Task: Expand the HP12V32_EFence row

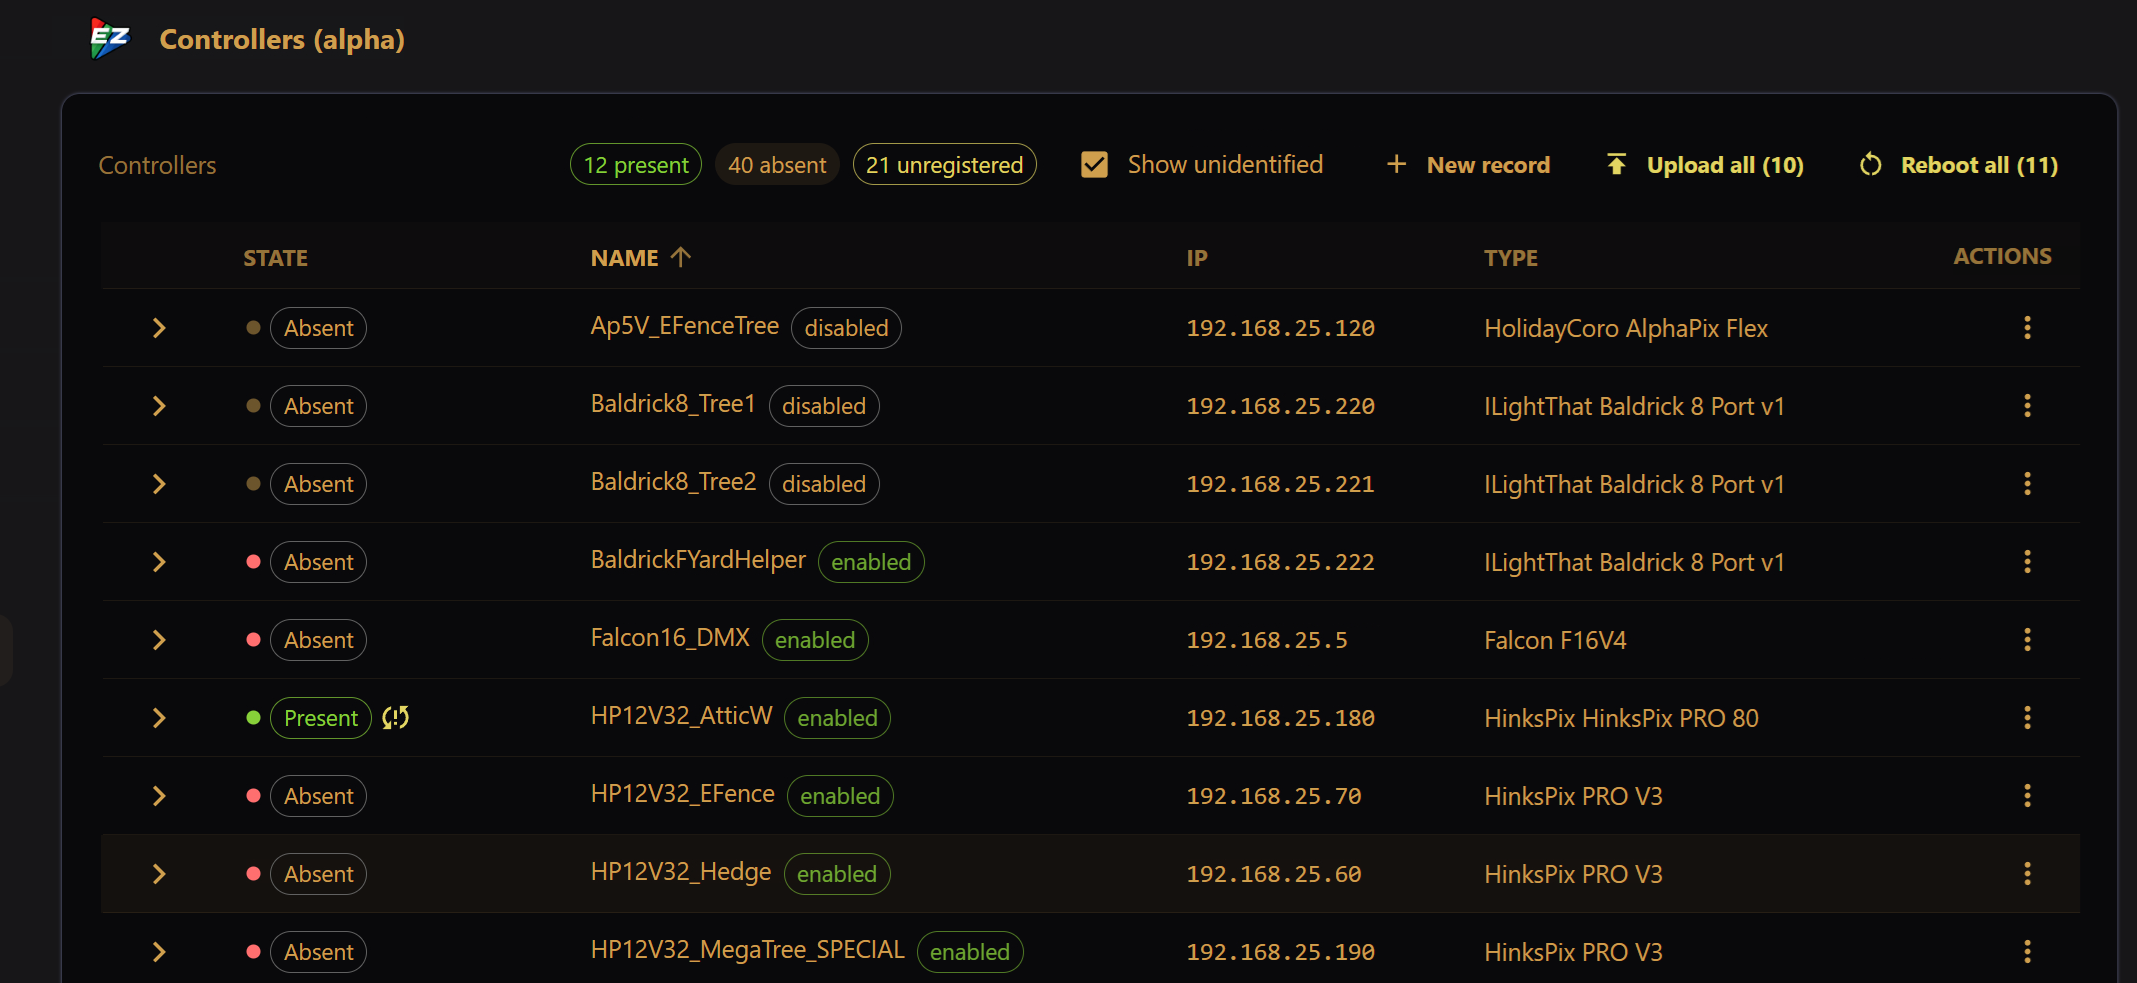Action: [159, 796]
